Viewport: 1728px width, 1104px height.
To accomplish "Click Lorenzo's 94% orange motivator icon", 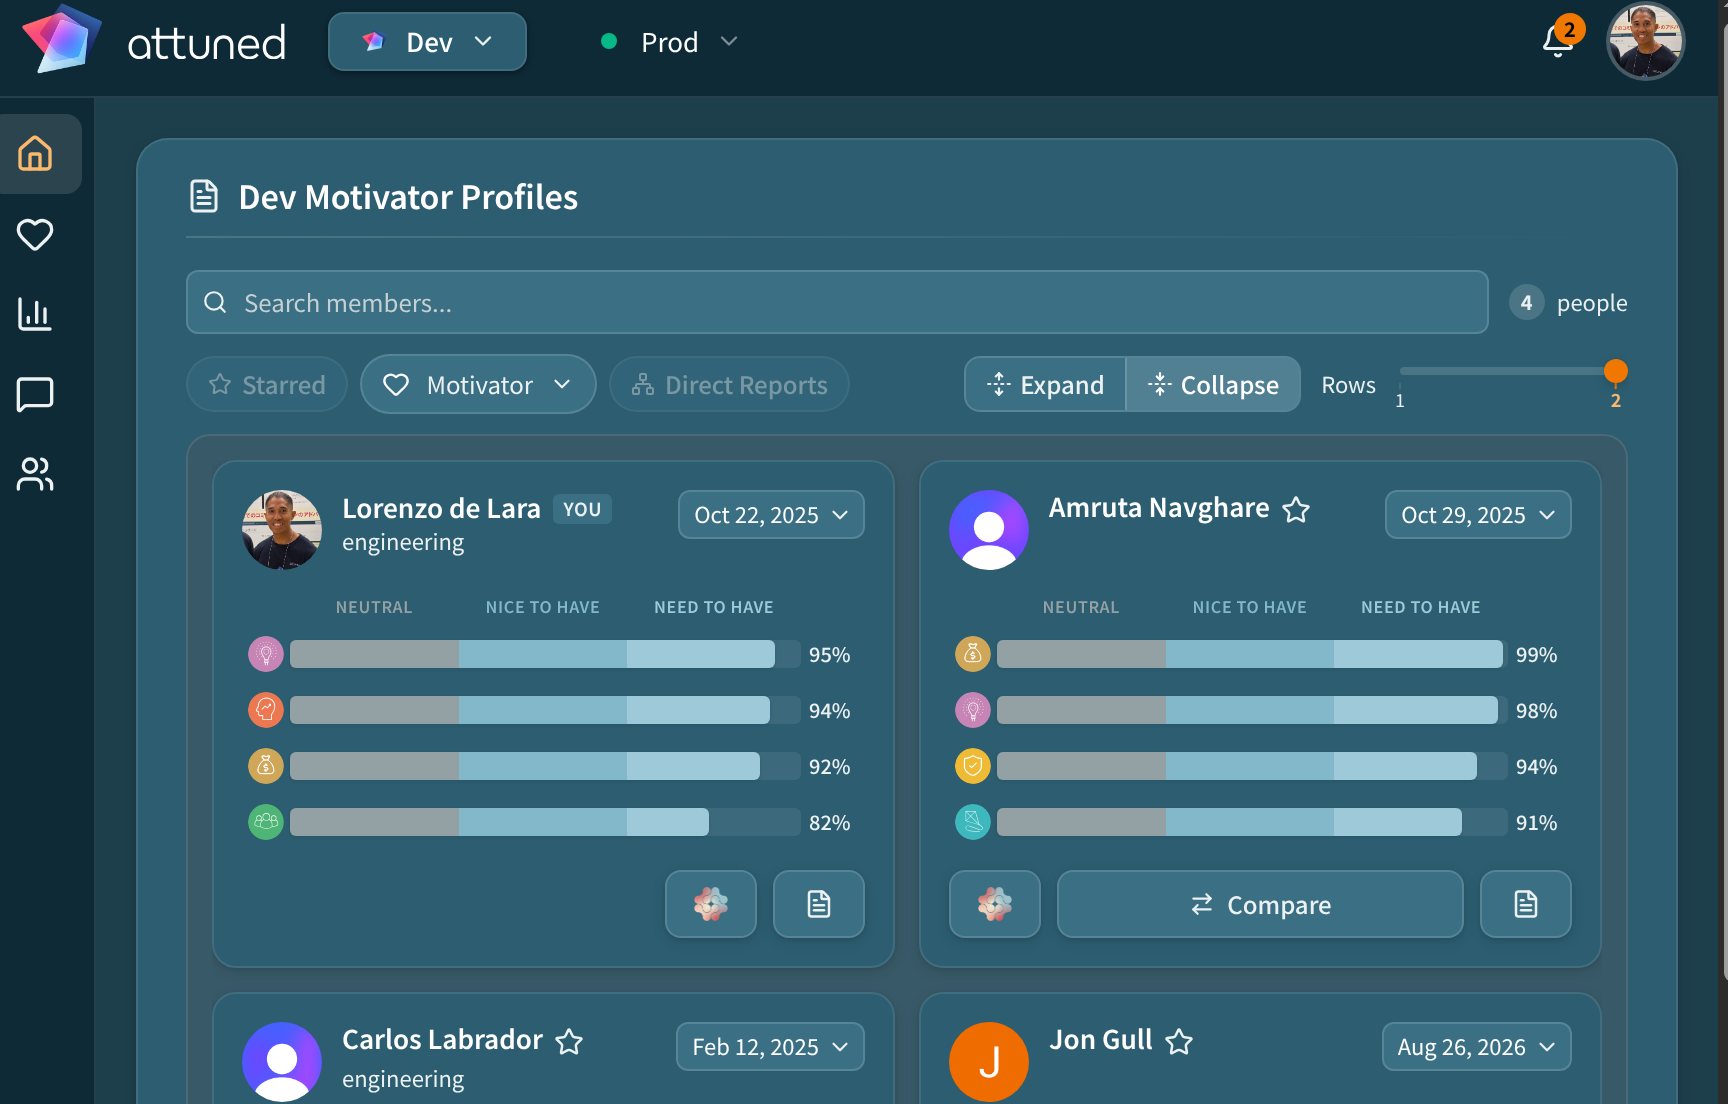I will (266, 710).
